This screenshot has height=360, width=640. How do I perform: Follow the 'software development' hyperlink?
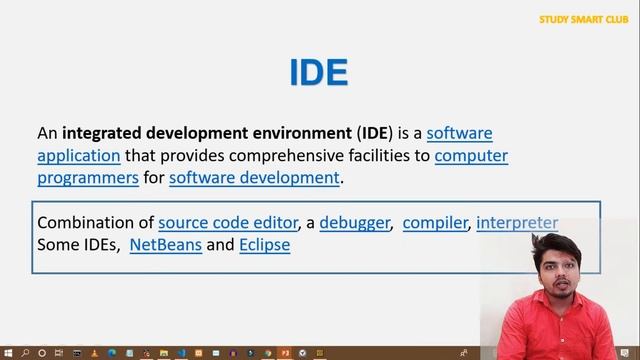coord(254,178)
